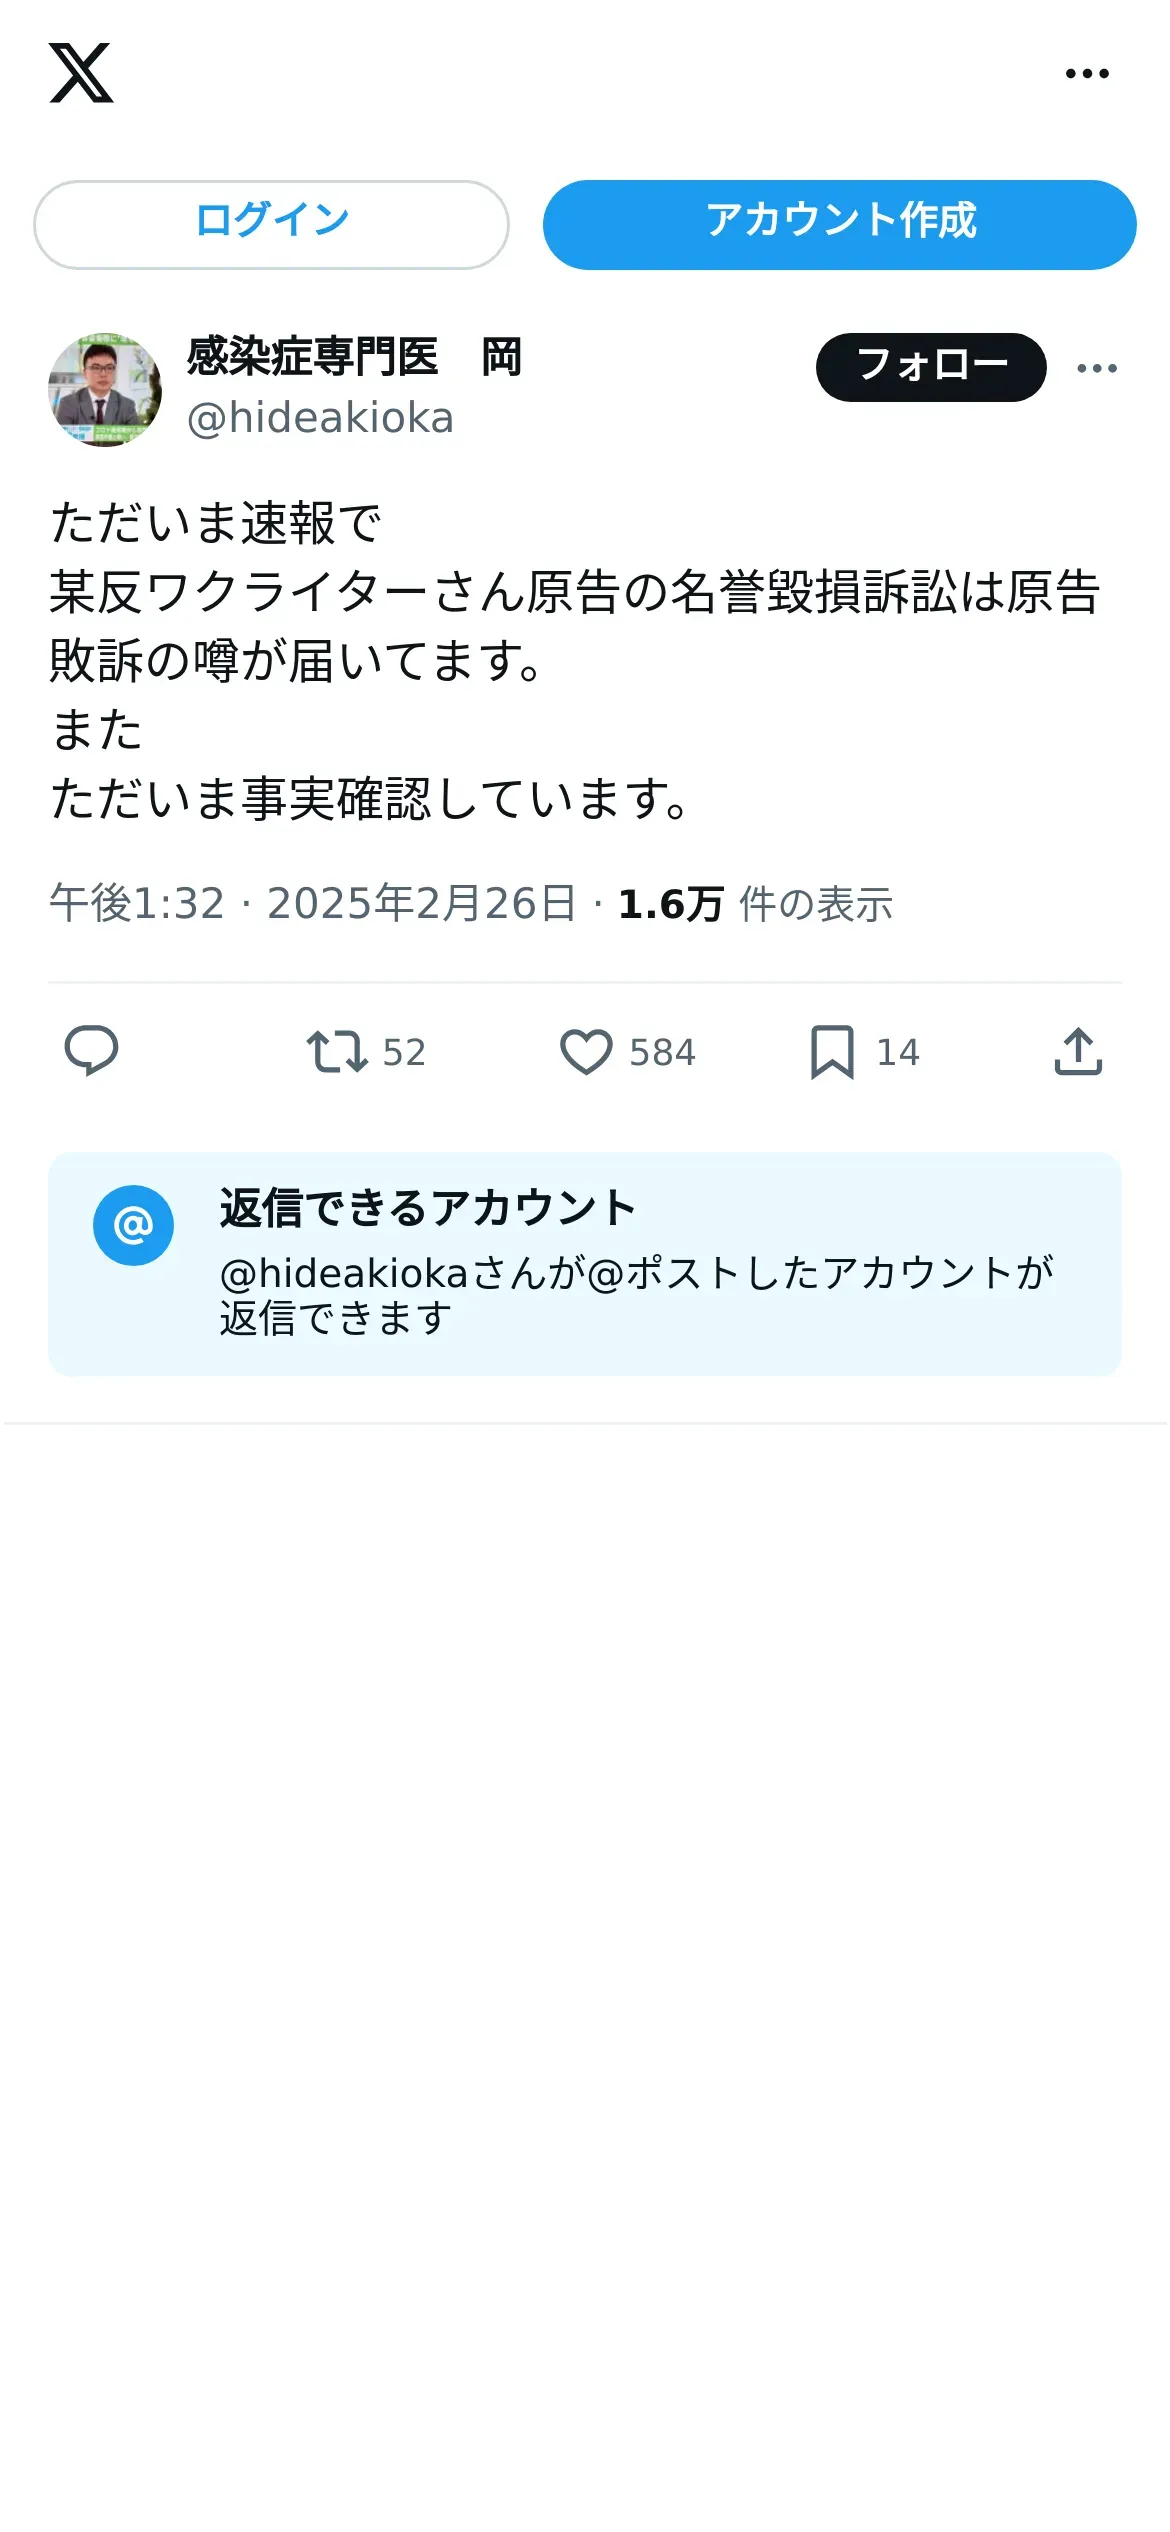Viewport: 1170px width, 2532px height.
Task: Click the X logo icon
Action: pos(81,73)
